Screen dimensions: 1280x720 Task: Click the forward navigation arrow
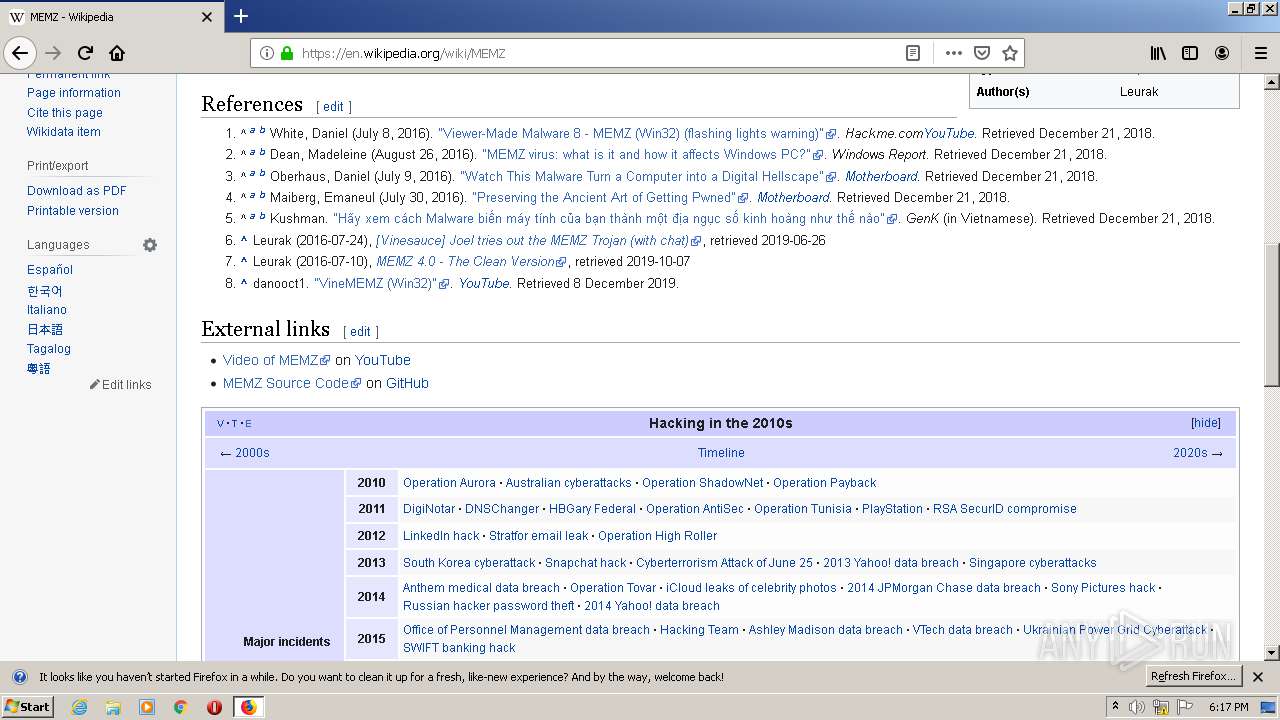point(53,53)
